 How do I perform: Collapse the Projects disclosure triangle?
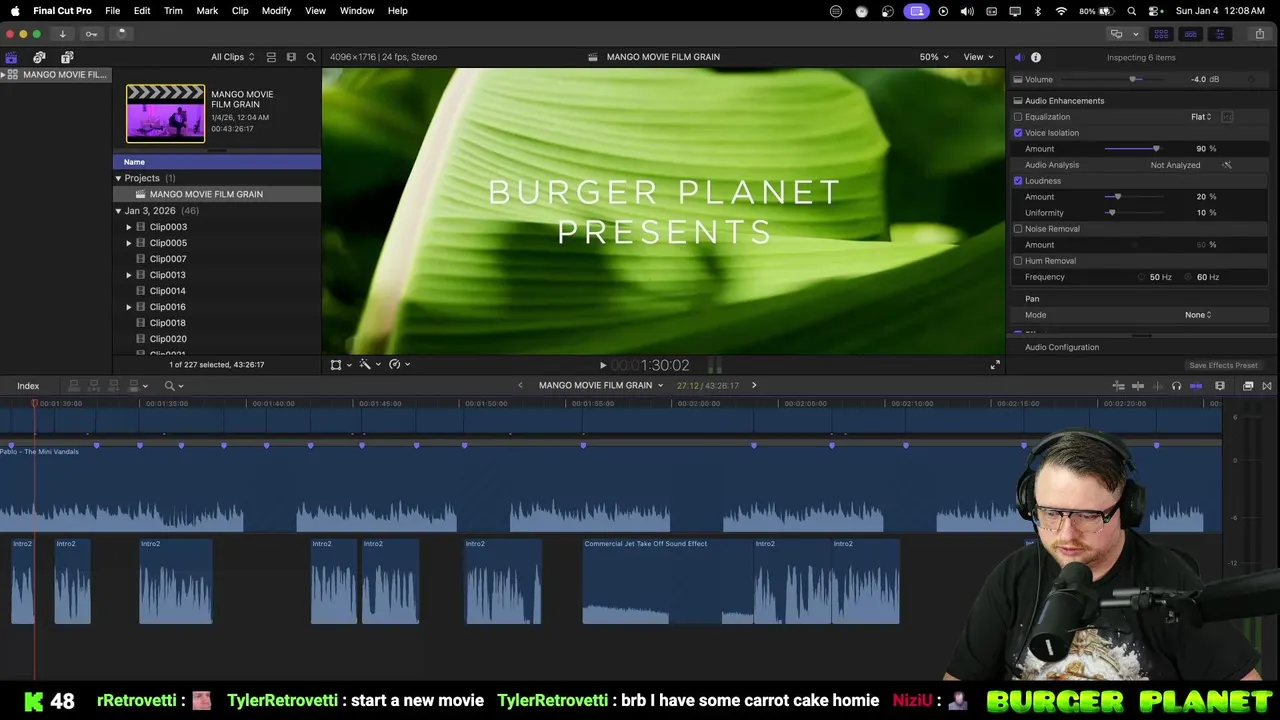click(x=118, y=178)
